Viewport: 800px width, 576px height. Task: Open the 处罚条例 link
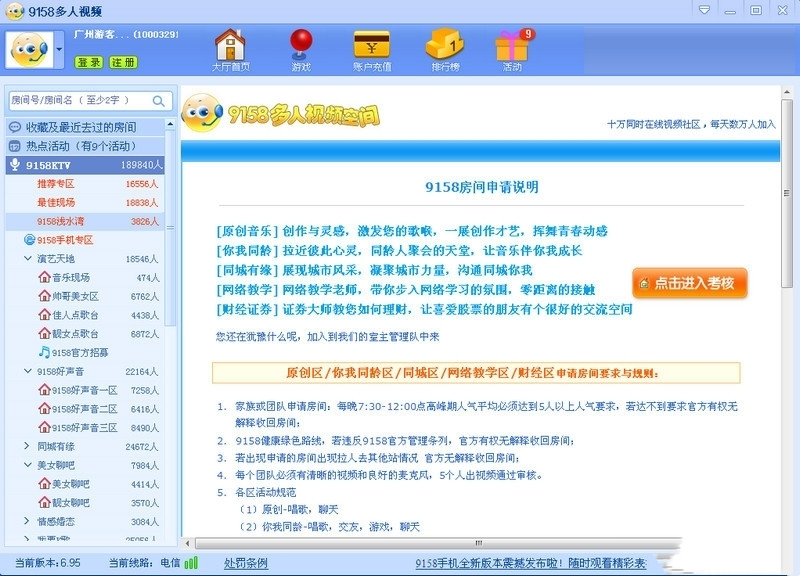click(246, 563)
